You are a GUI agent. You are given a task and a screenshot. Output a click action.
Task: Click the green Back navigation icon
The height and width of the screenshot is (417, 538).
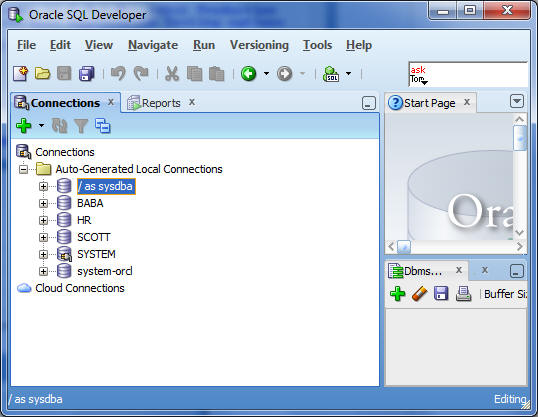pos(248,73)
